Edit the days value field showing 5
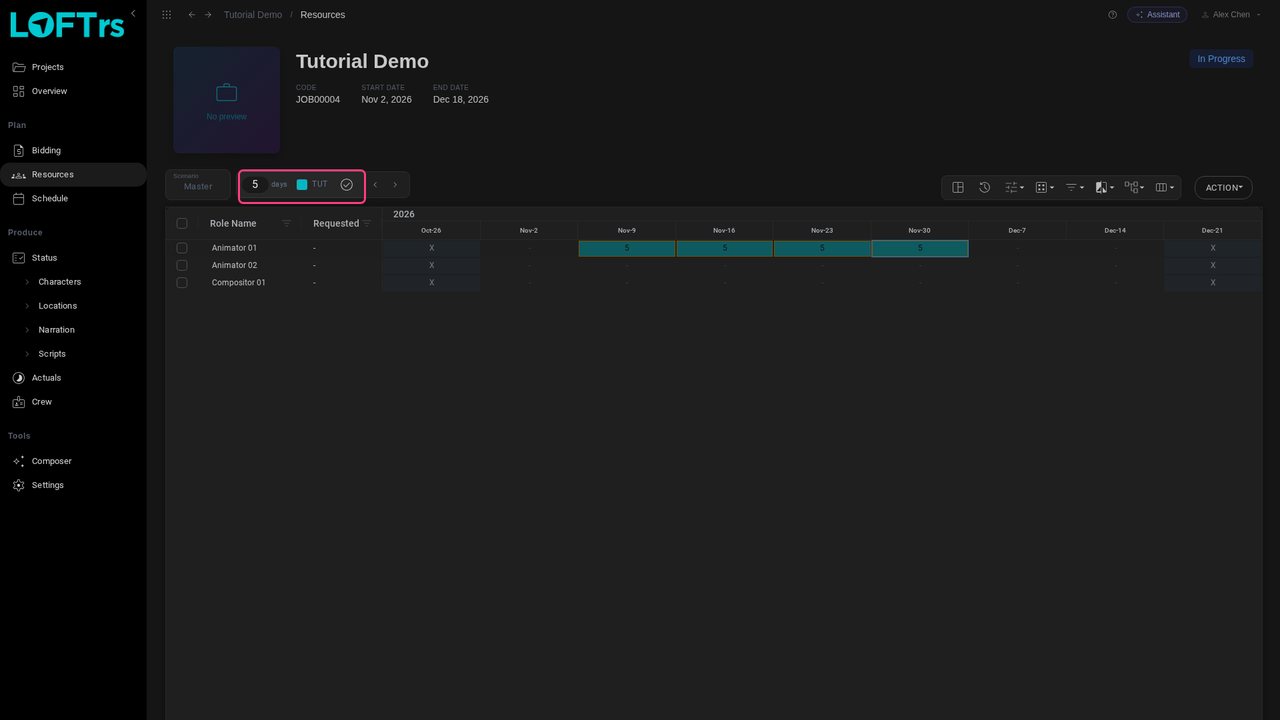 coord(255,185)
